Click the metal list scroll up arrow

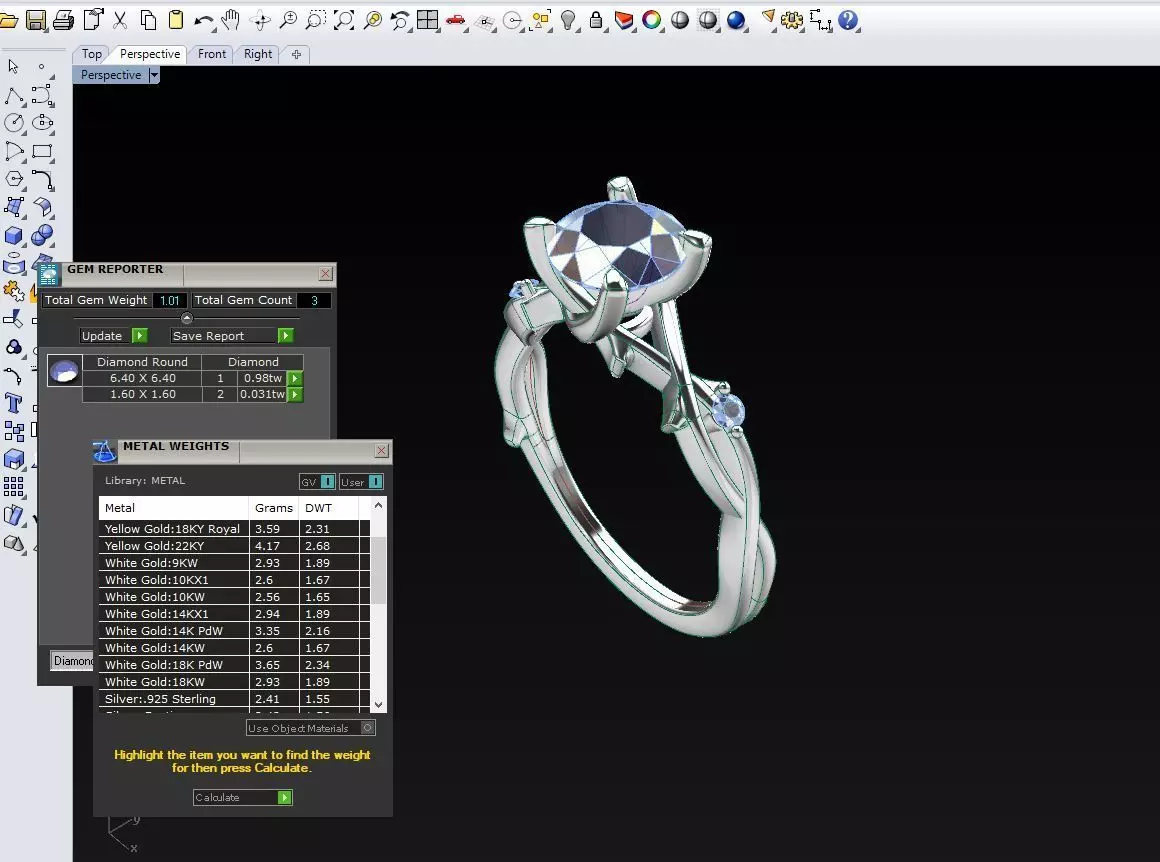(x=378, y=505)
